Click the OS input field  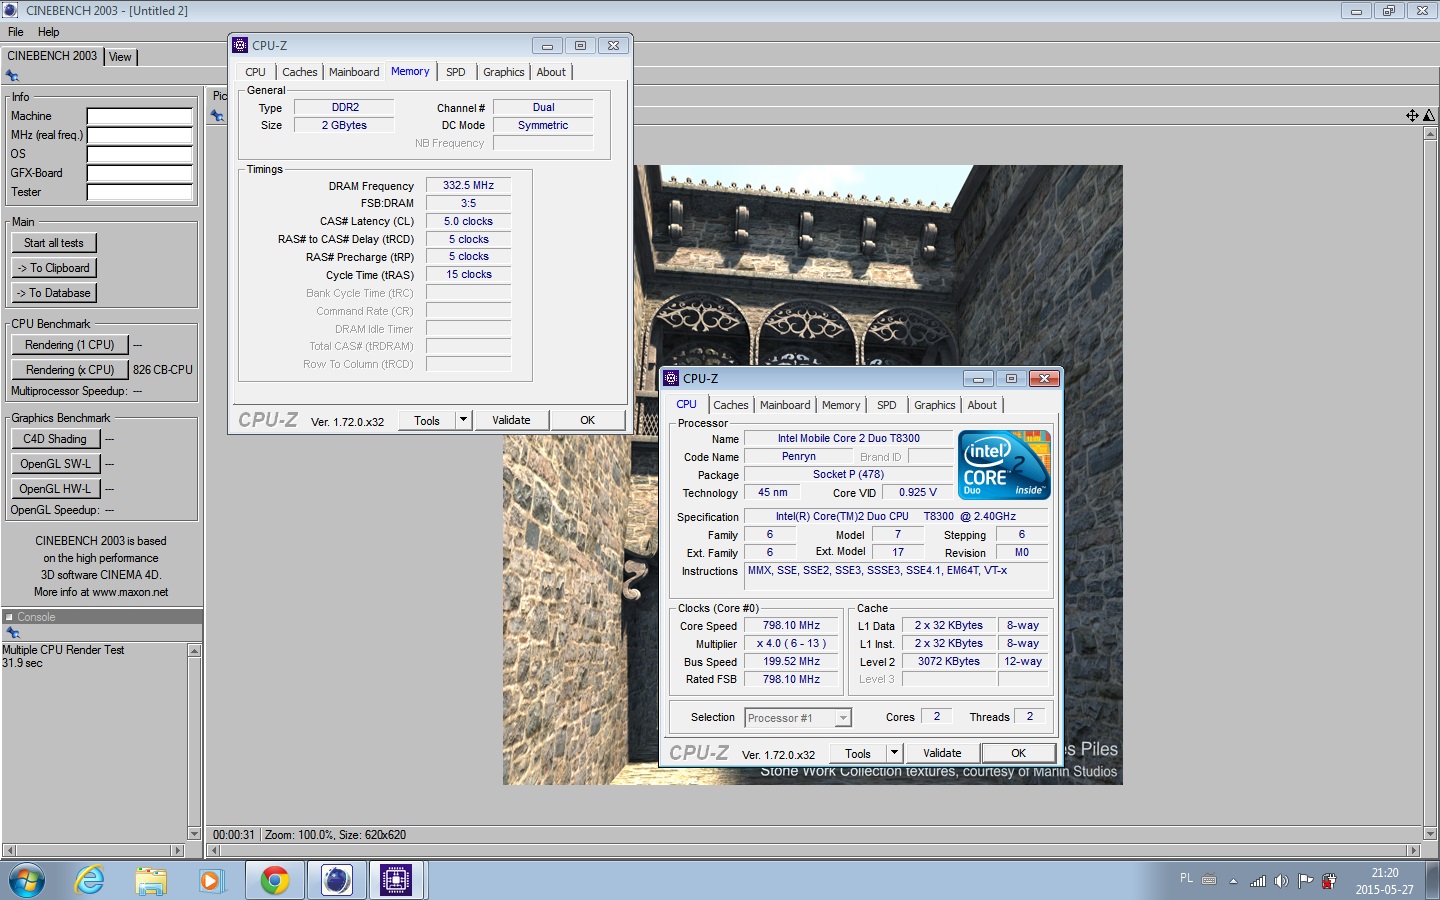pos(140,154)
